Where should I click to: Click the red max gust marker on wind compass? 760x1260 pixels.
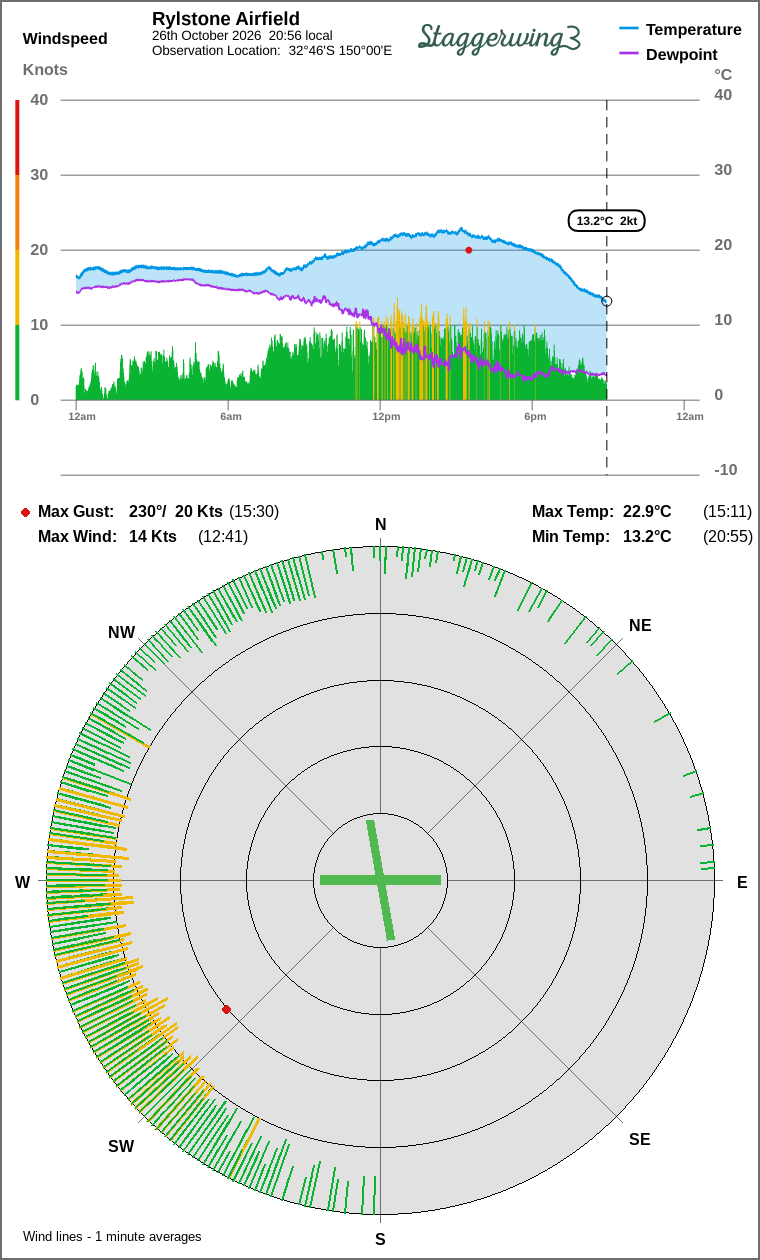click(226, 1009)
